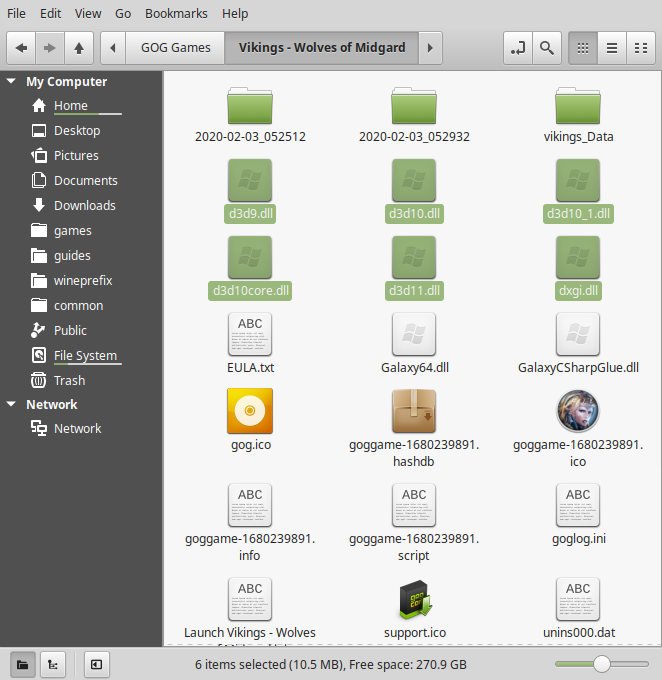Select the GalaxyCSharpGlue.dll file
662x680 pixels.
(x=578, y=343)
